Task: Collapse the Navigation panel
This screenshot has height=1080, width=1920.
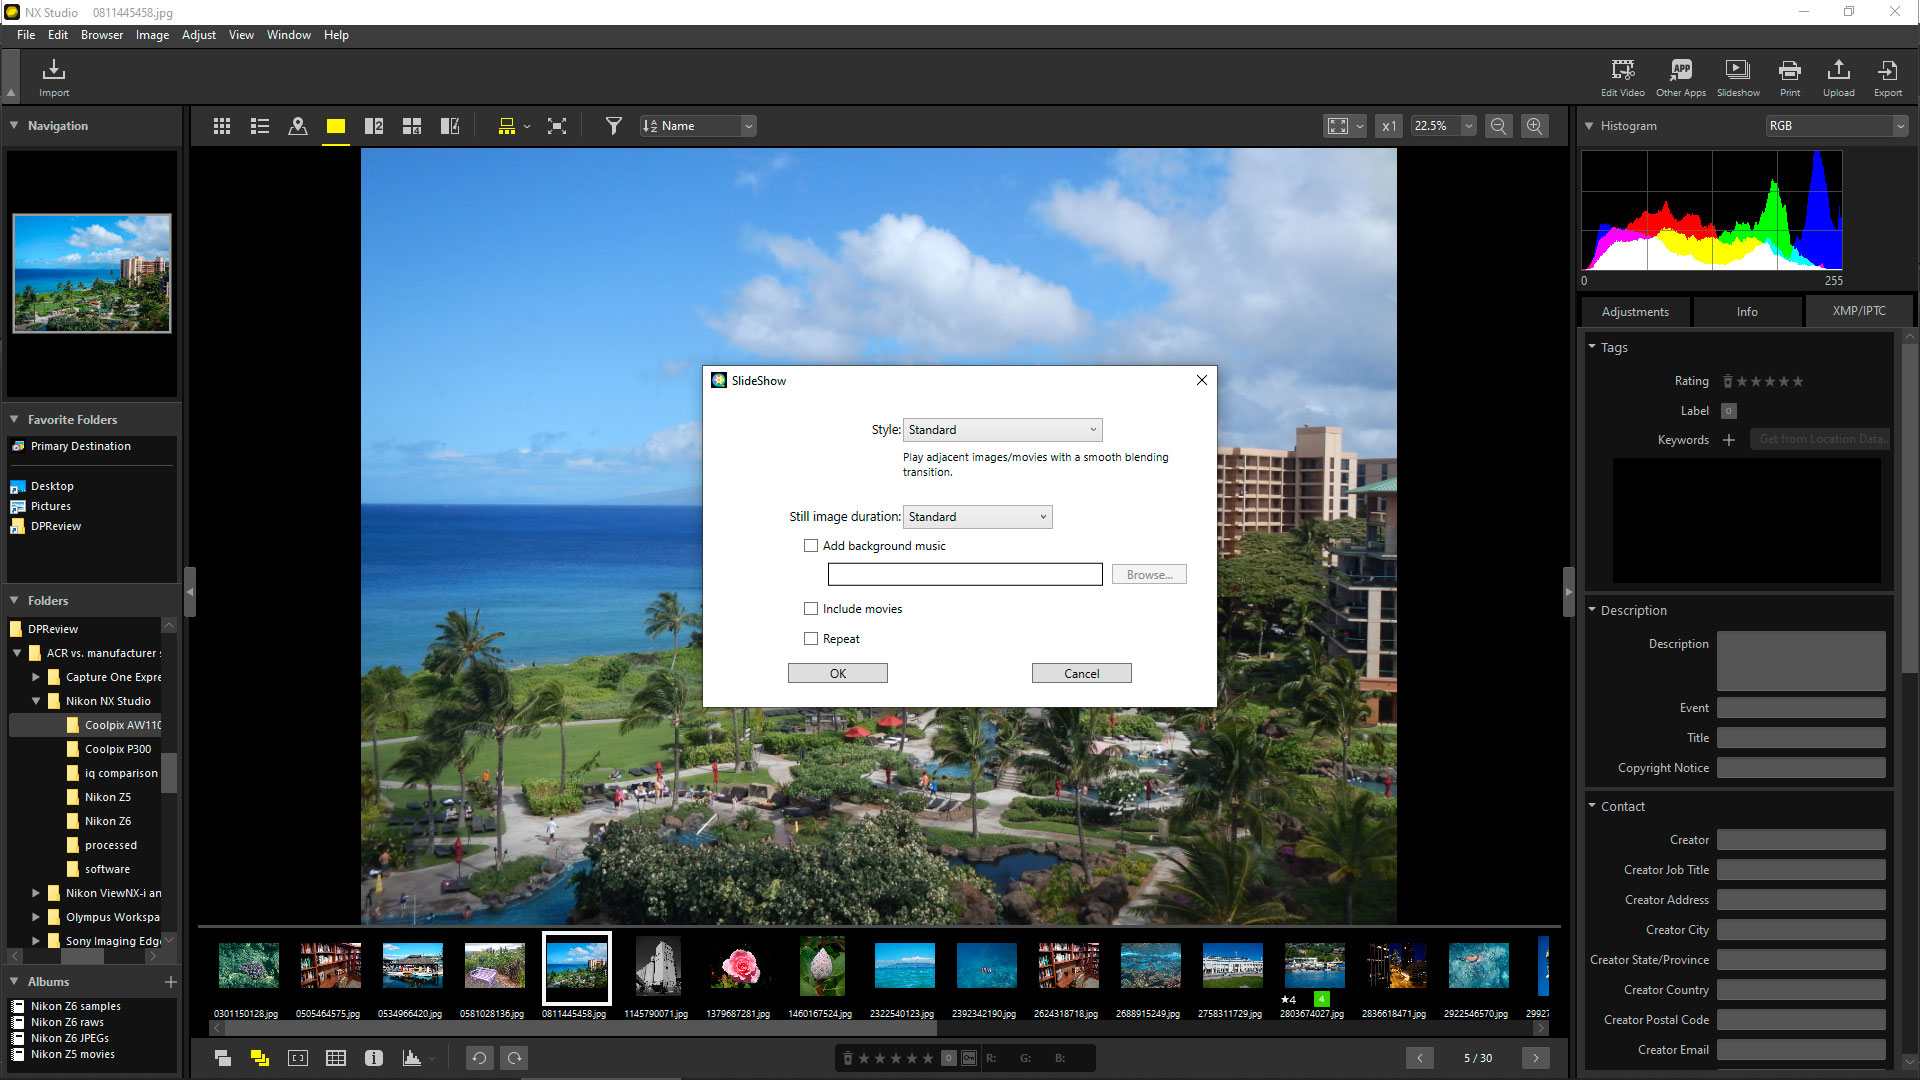Action: coord(15,126)
